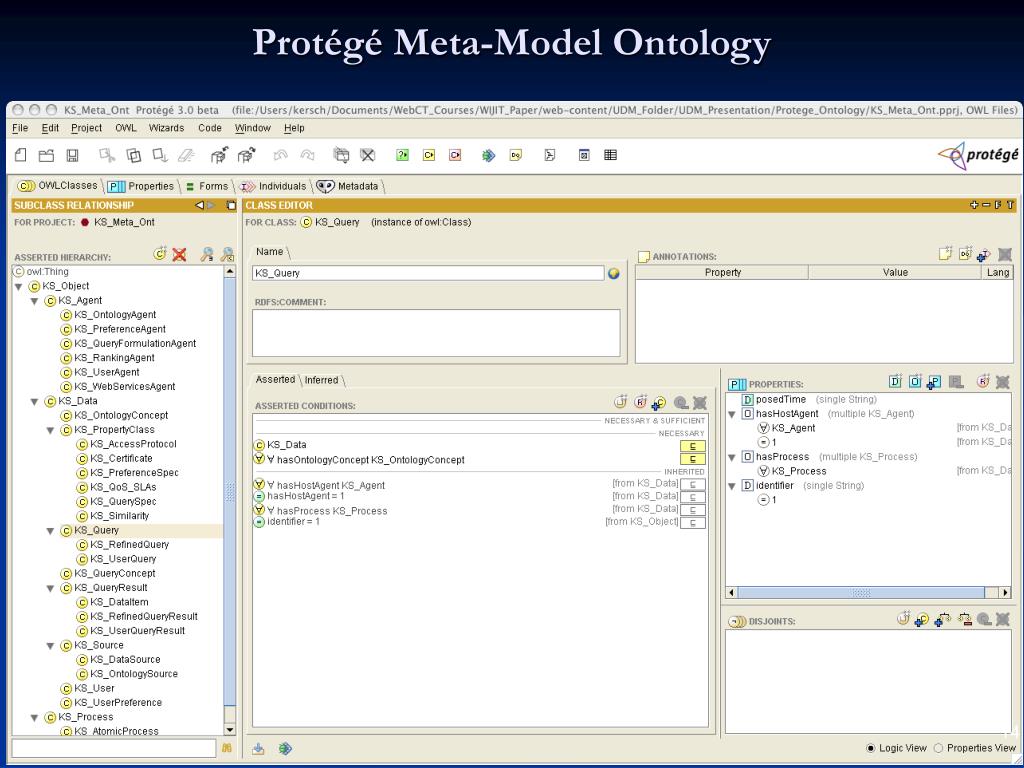Screen dimensions: 1024x768
Task: Open the OWL menu
Action: coord(126,128)
